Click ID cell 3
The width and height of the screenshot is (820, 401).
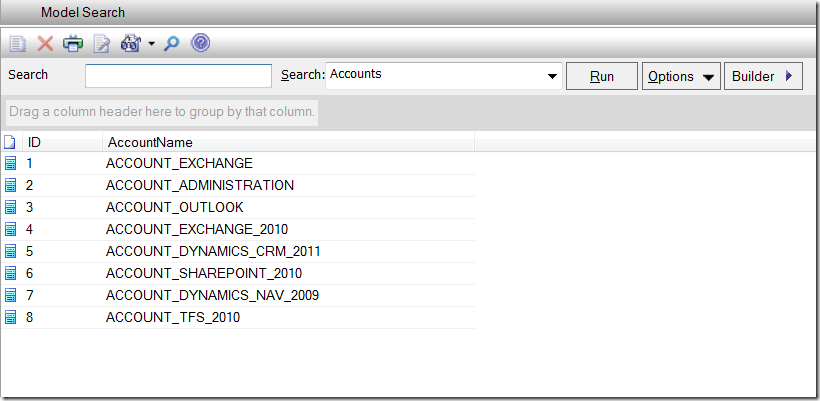point(29,208)
